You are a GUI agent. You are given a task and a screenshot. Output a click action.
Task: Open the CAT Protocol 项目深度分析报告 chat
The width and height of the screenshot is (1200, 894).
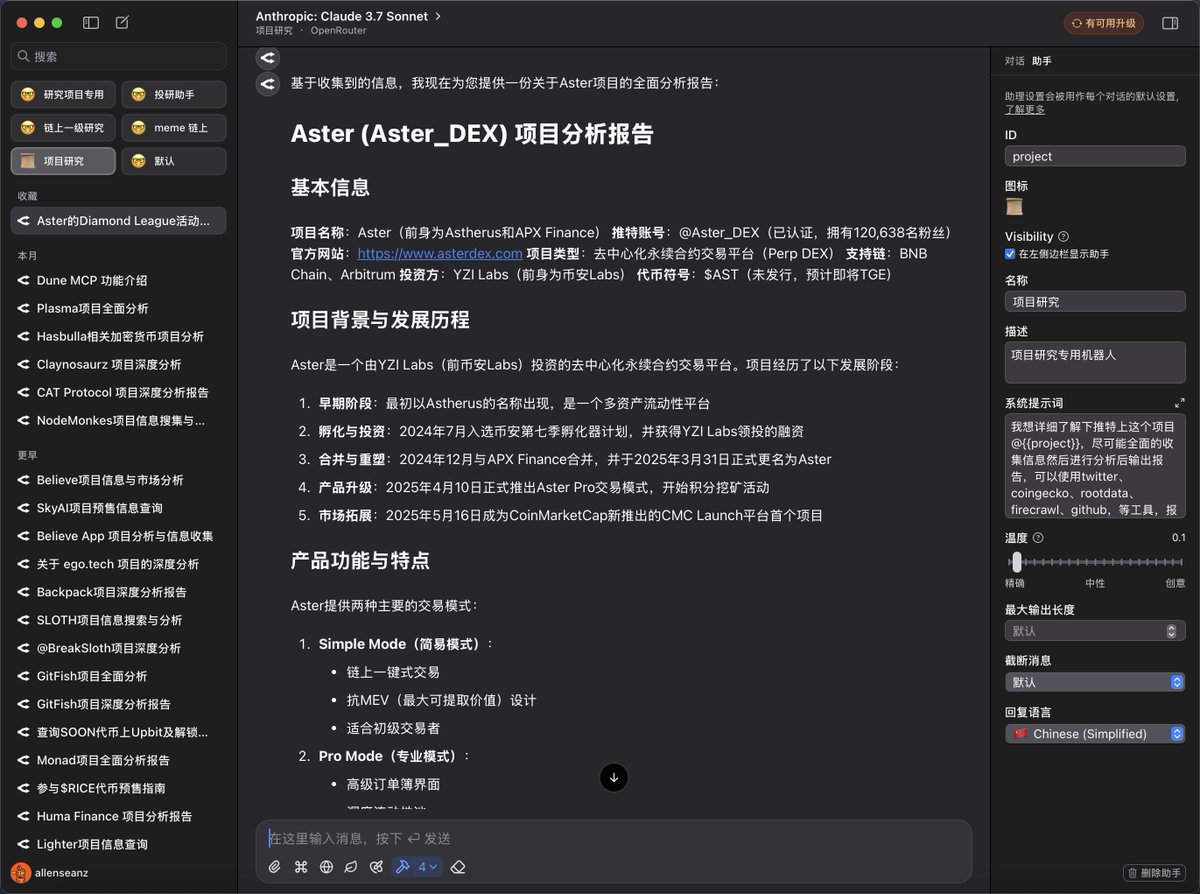point(119,393)
